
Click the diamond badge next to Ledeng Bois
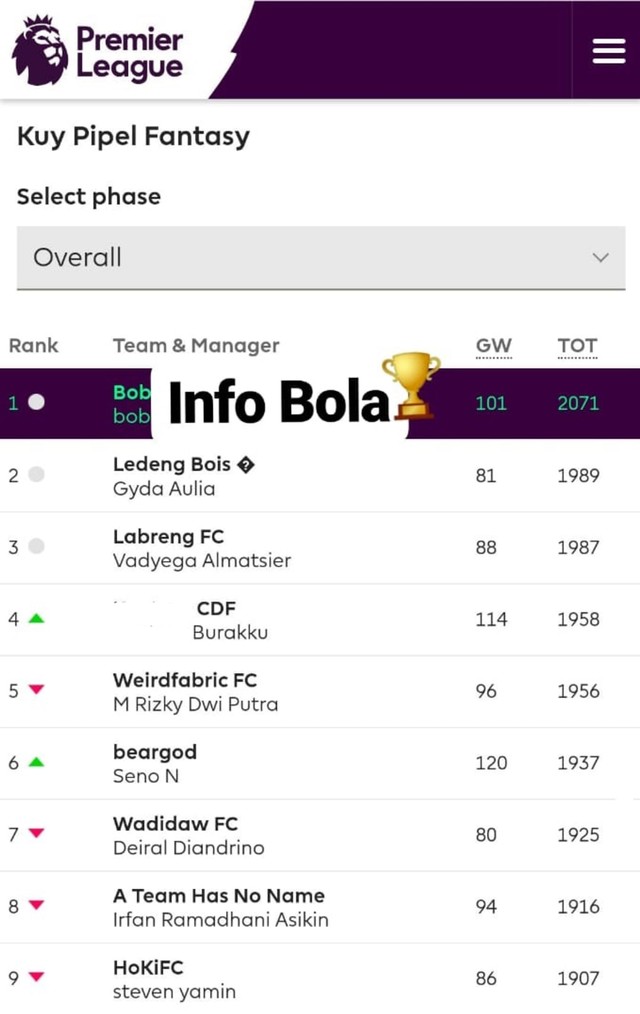point(246,464)
